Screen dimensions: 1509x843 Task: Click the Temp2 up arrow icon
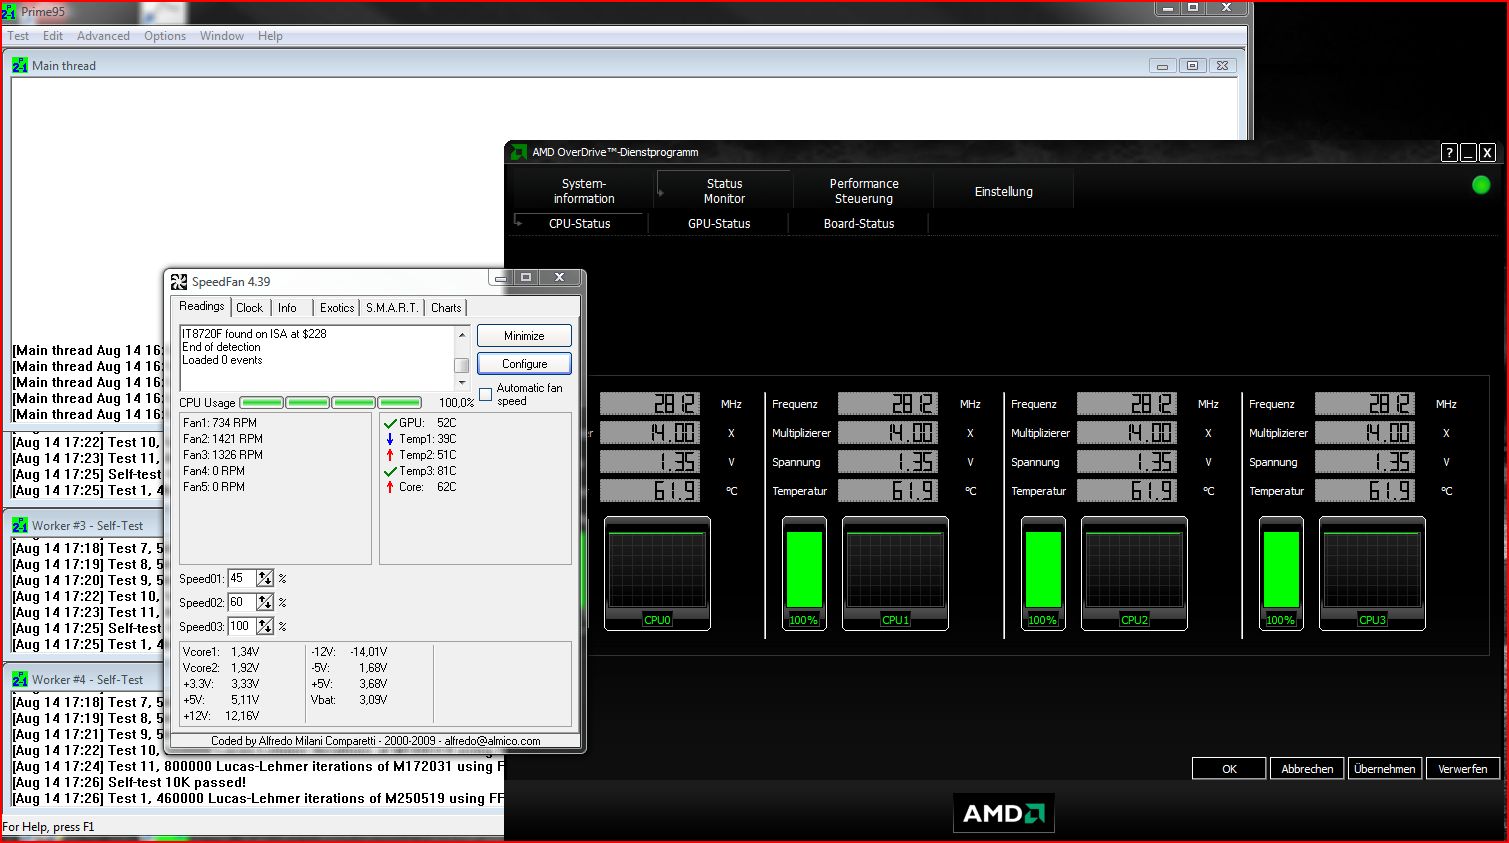390,455
